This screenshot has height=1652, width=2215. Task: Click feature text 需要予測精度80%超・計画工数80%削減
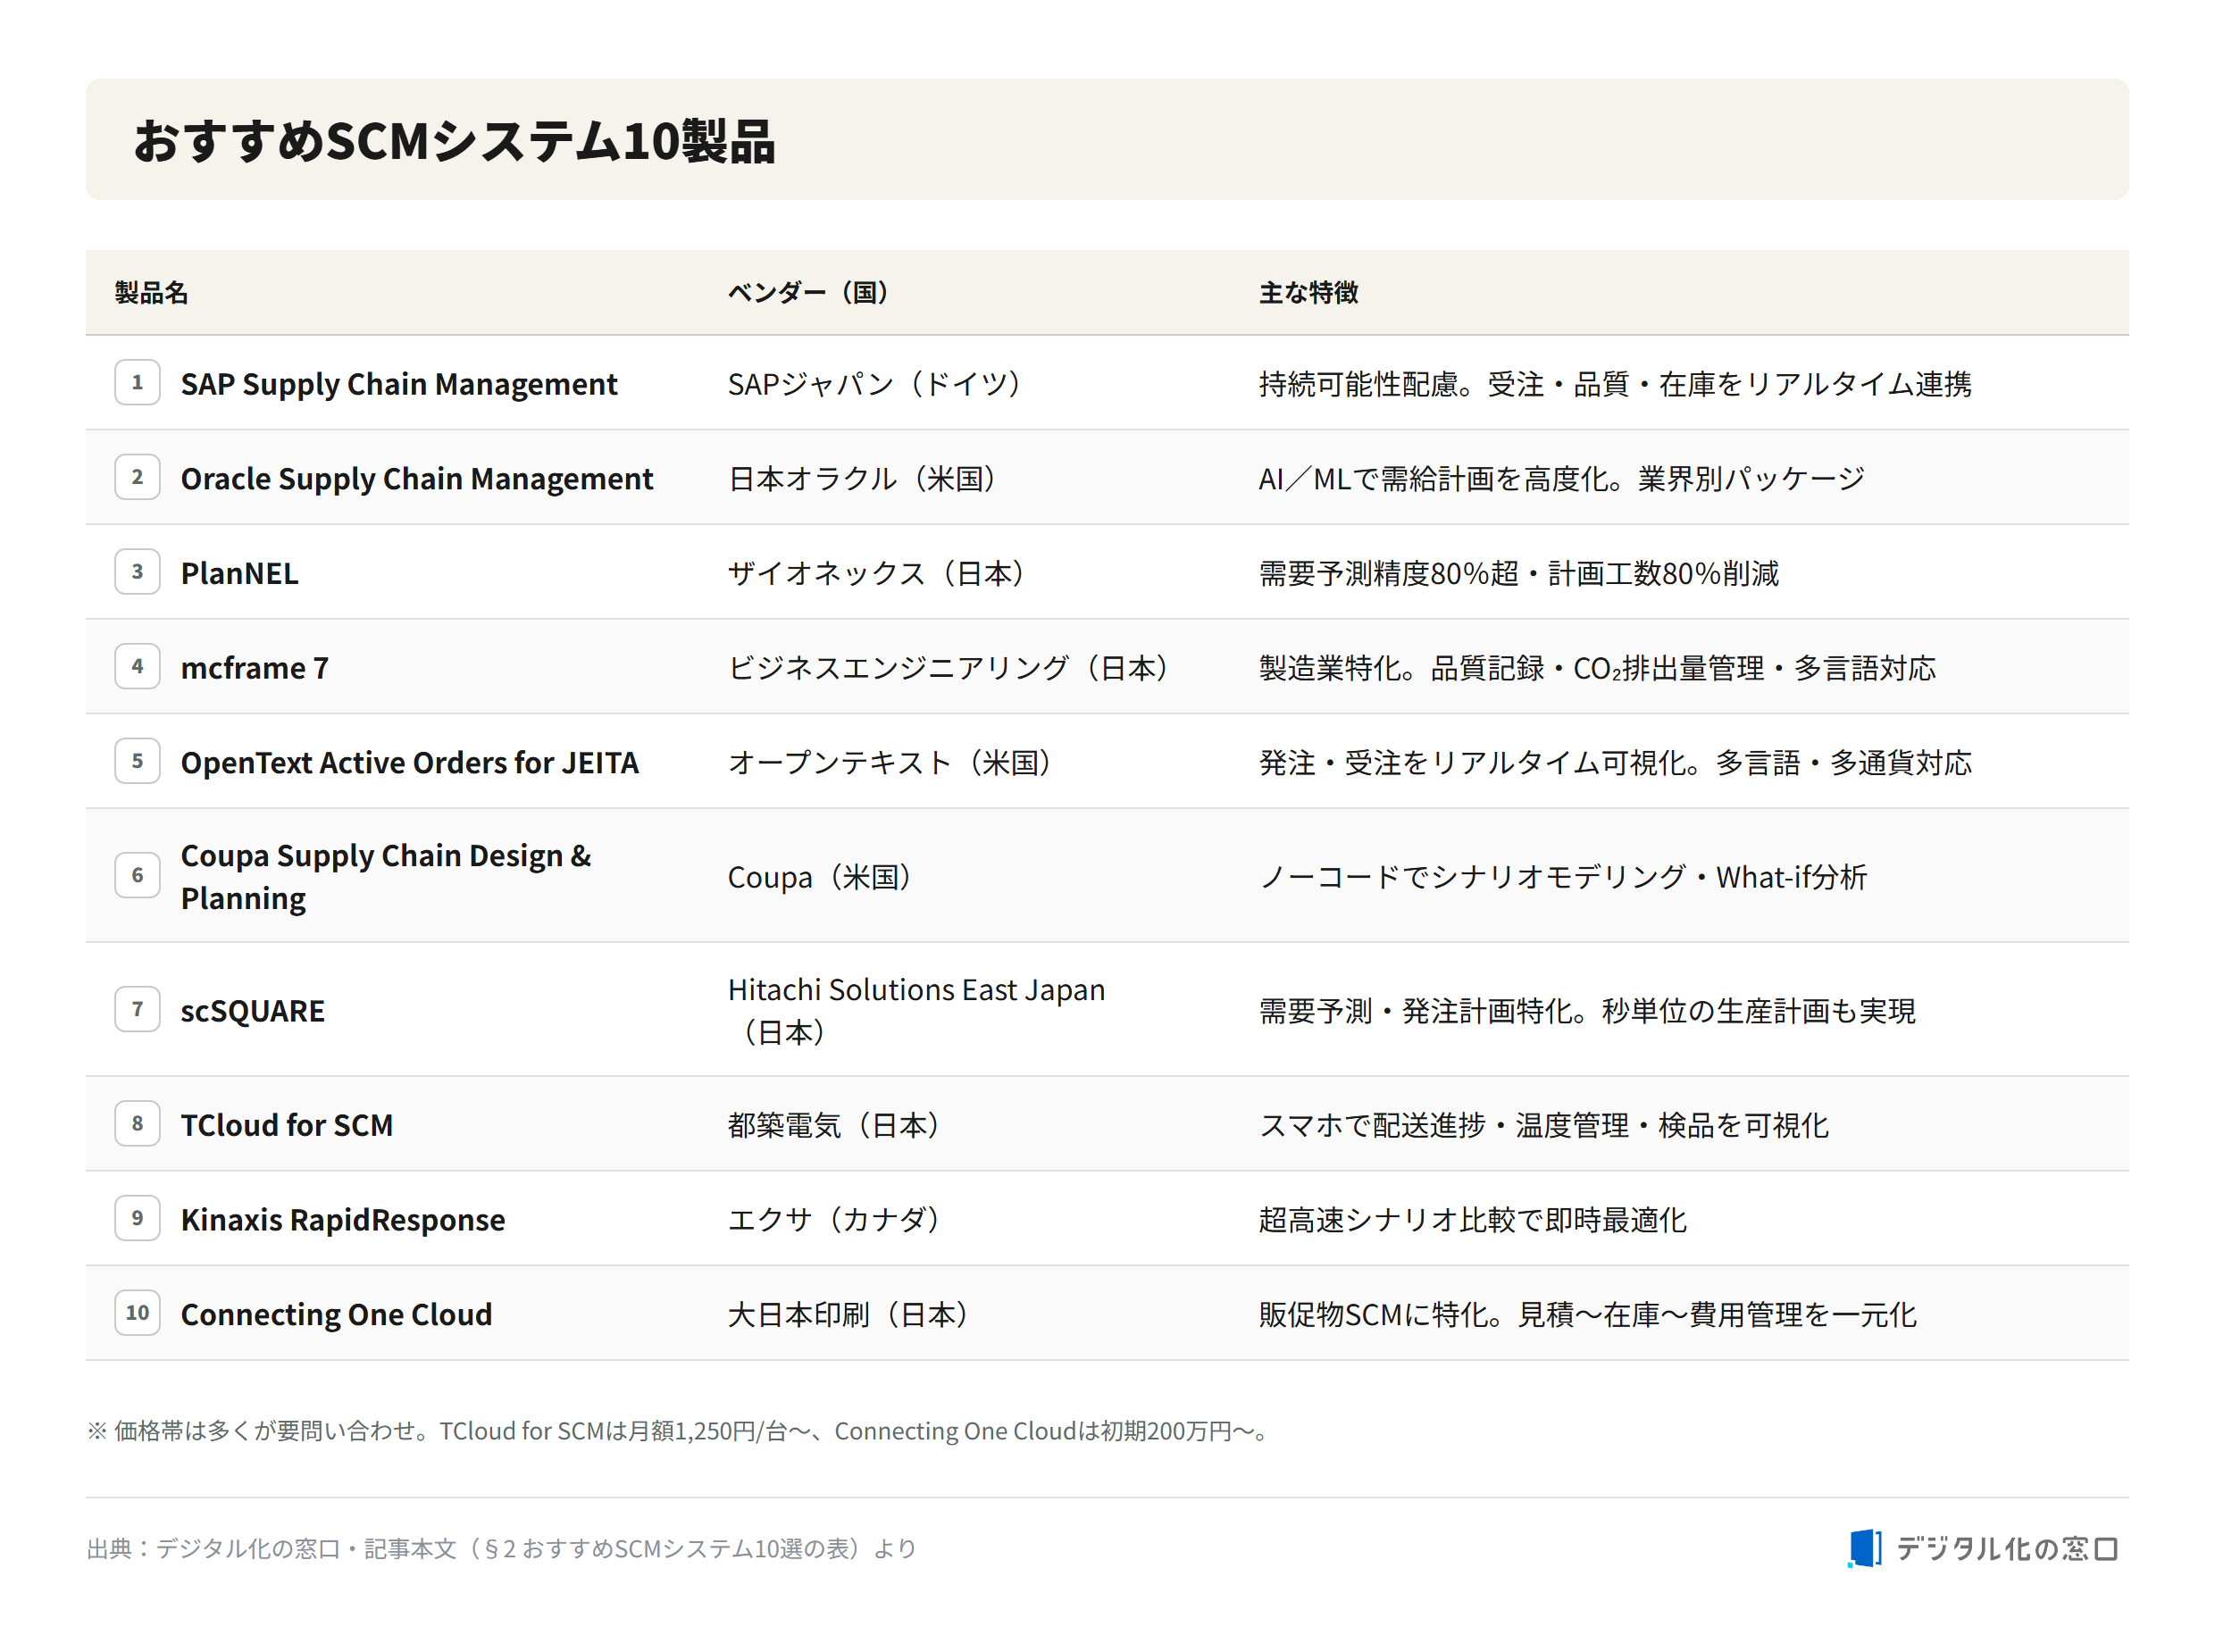(x=1518, y=573)
